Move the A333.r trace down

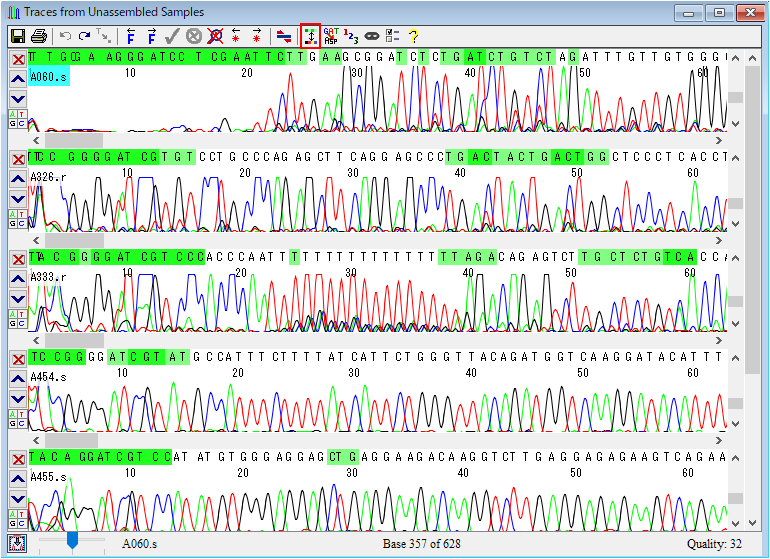point(18,299)
